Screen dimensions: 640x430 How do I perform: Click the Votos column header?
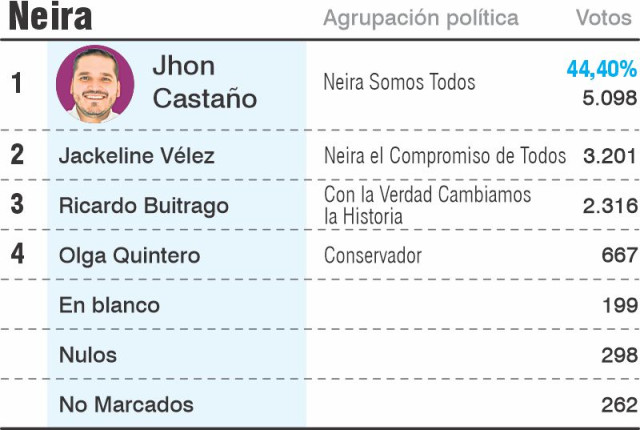604,18
